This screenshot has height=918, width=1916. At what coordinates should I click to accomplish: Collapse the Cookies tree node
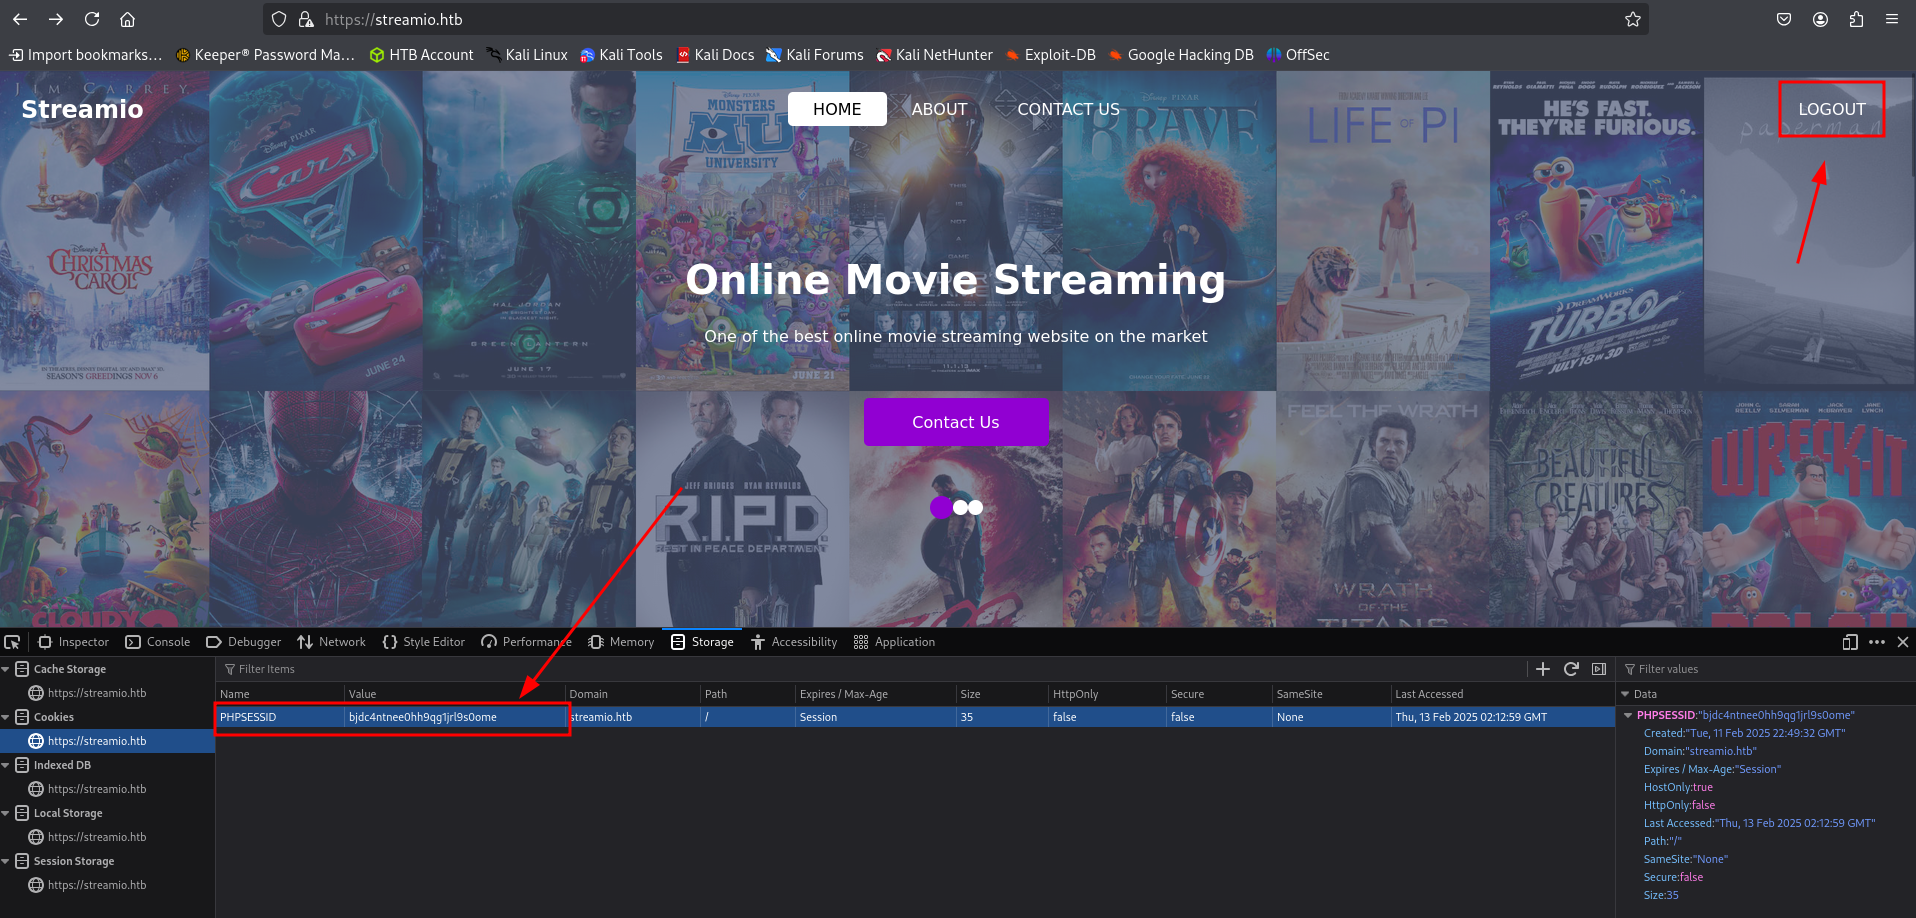click(6, 717)
